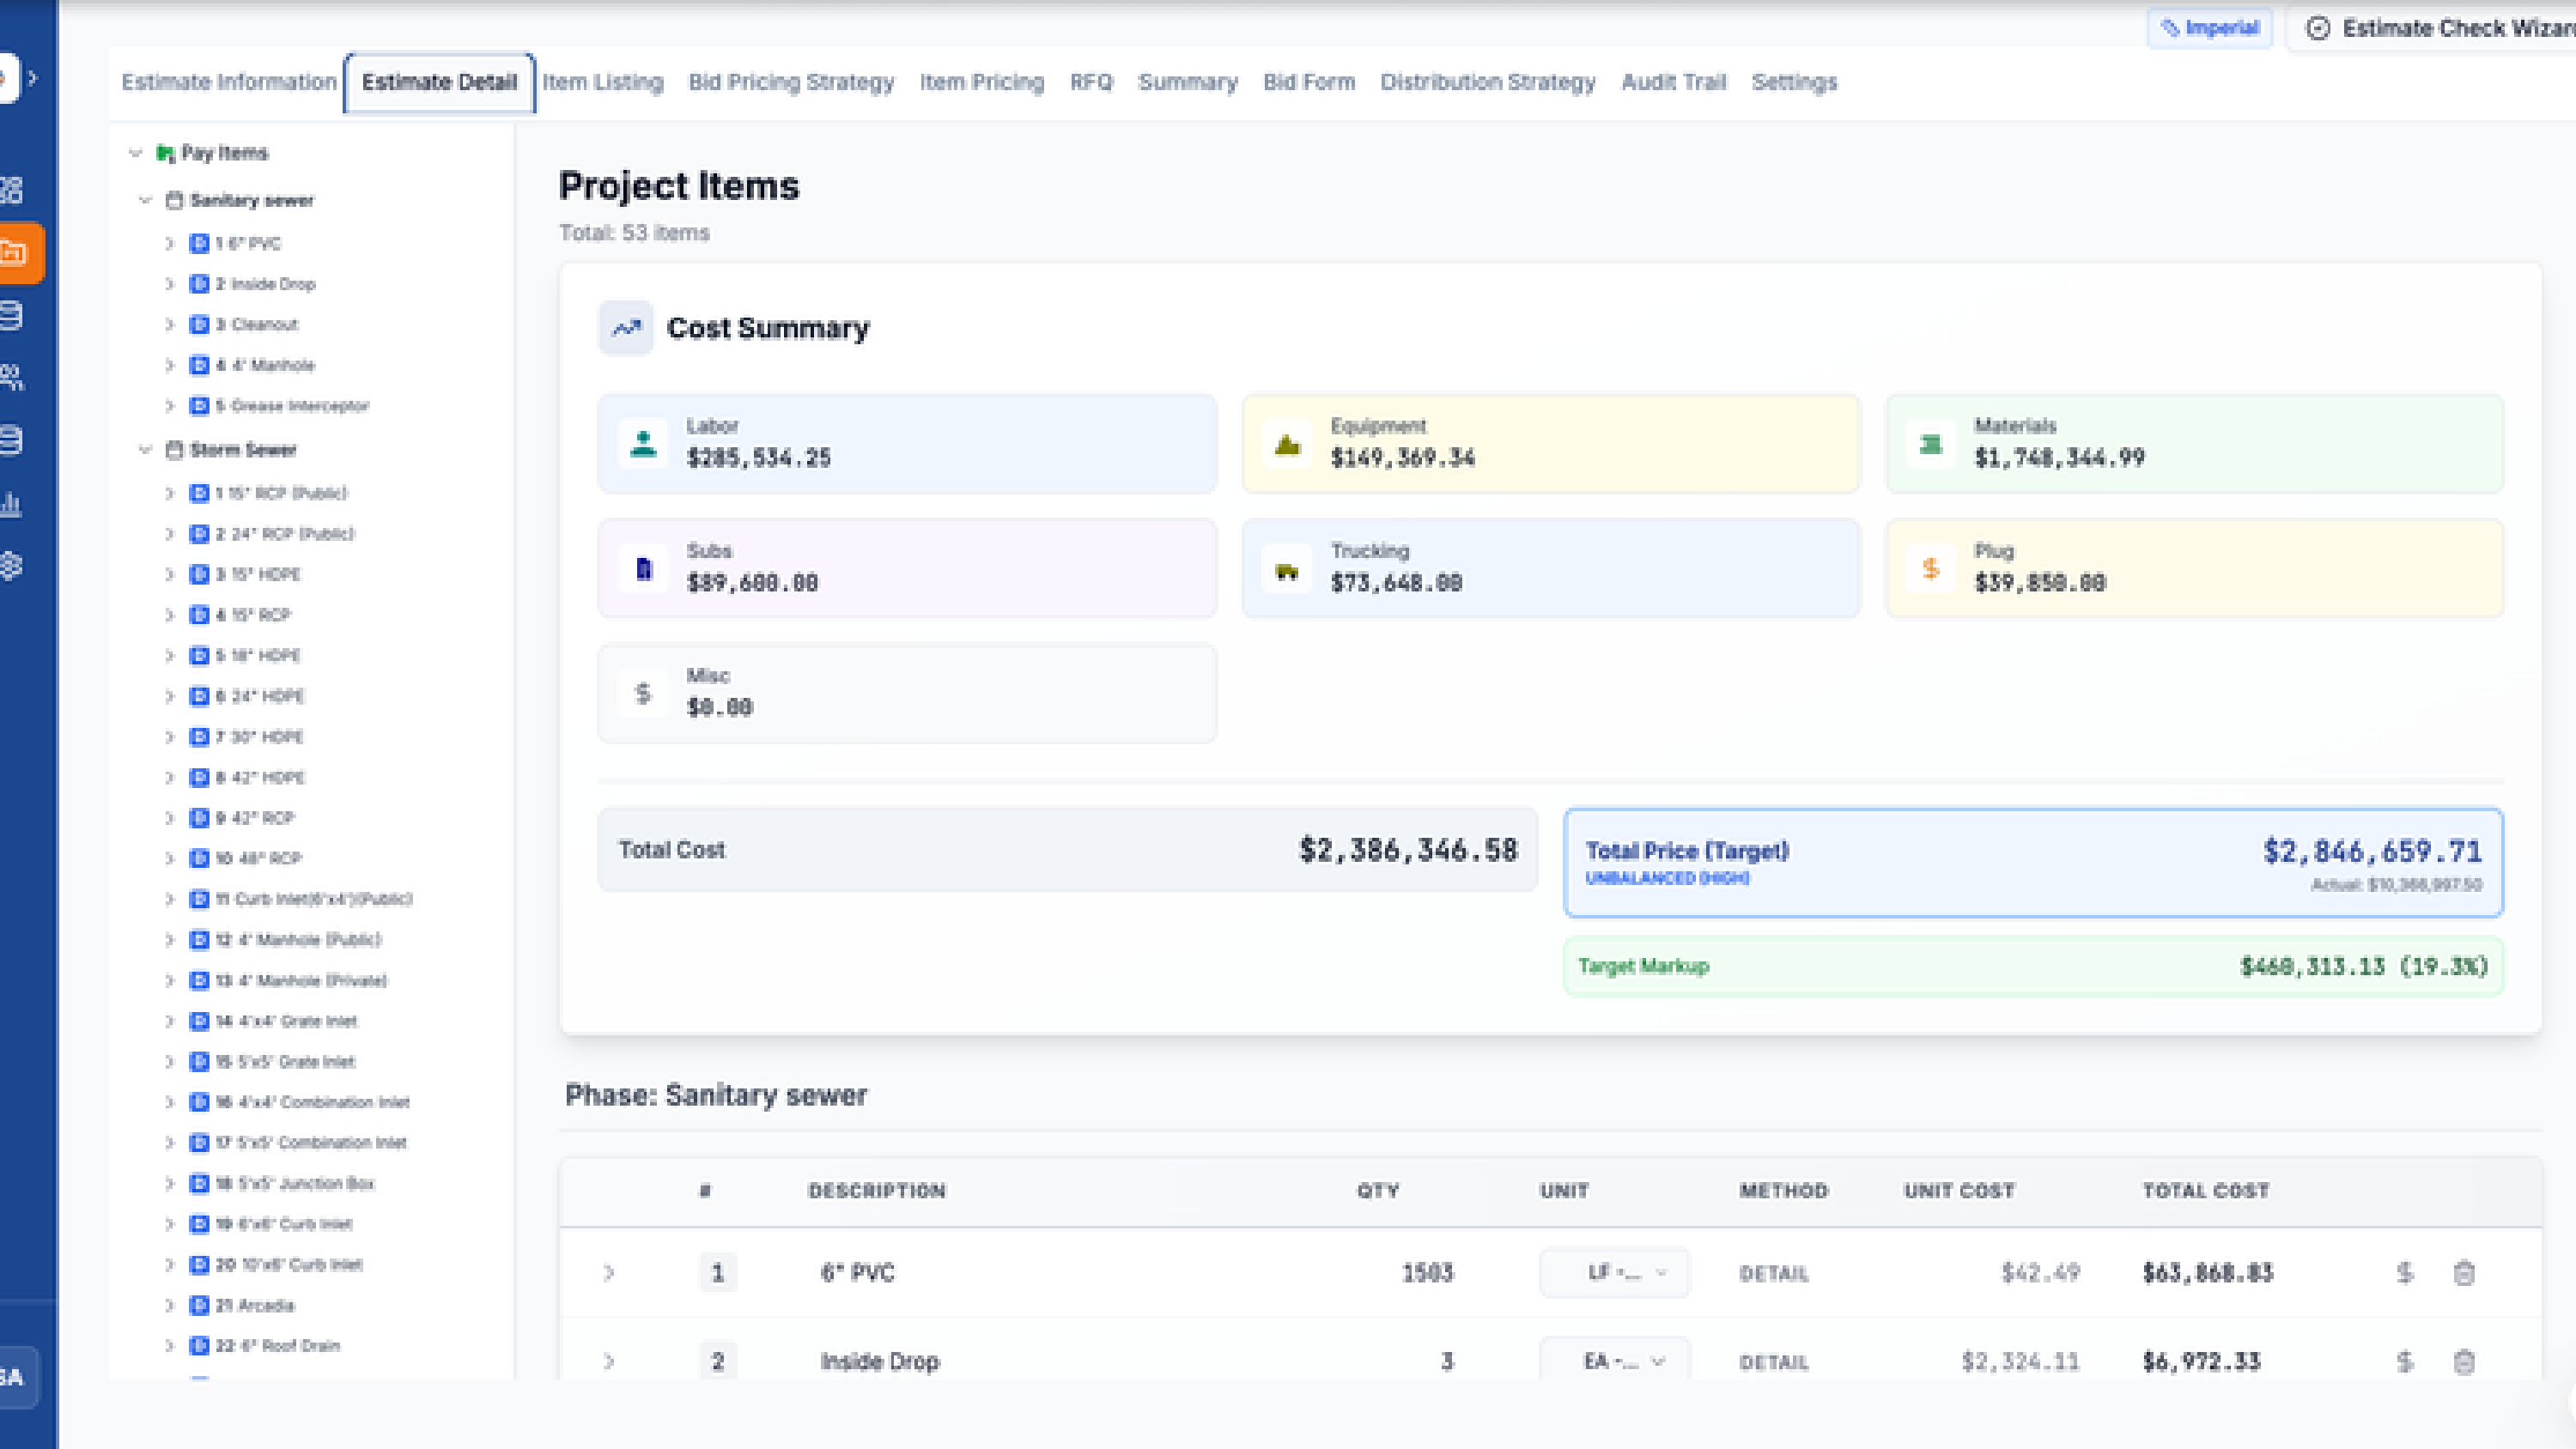Open the settings gear icon in sidebar

coord(11,565)
